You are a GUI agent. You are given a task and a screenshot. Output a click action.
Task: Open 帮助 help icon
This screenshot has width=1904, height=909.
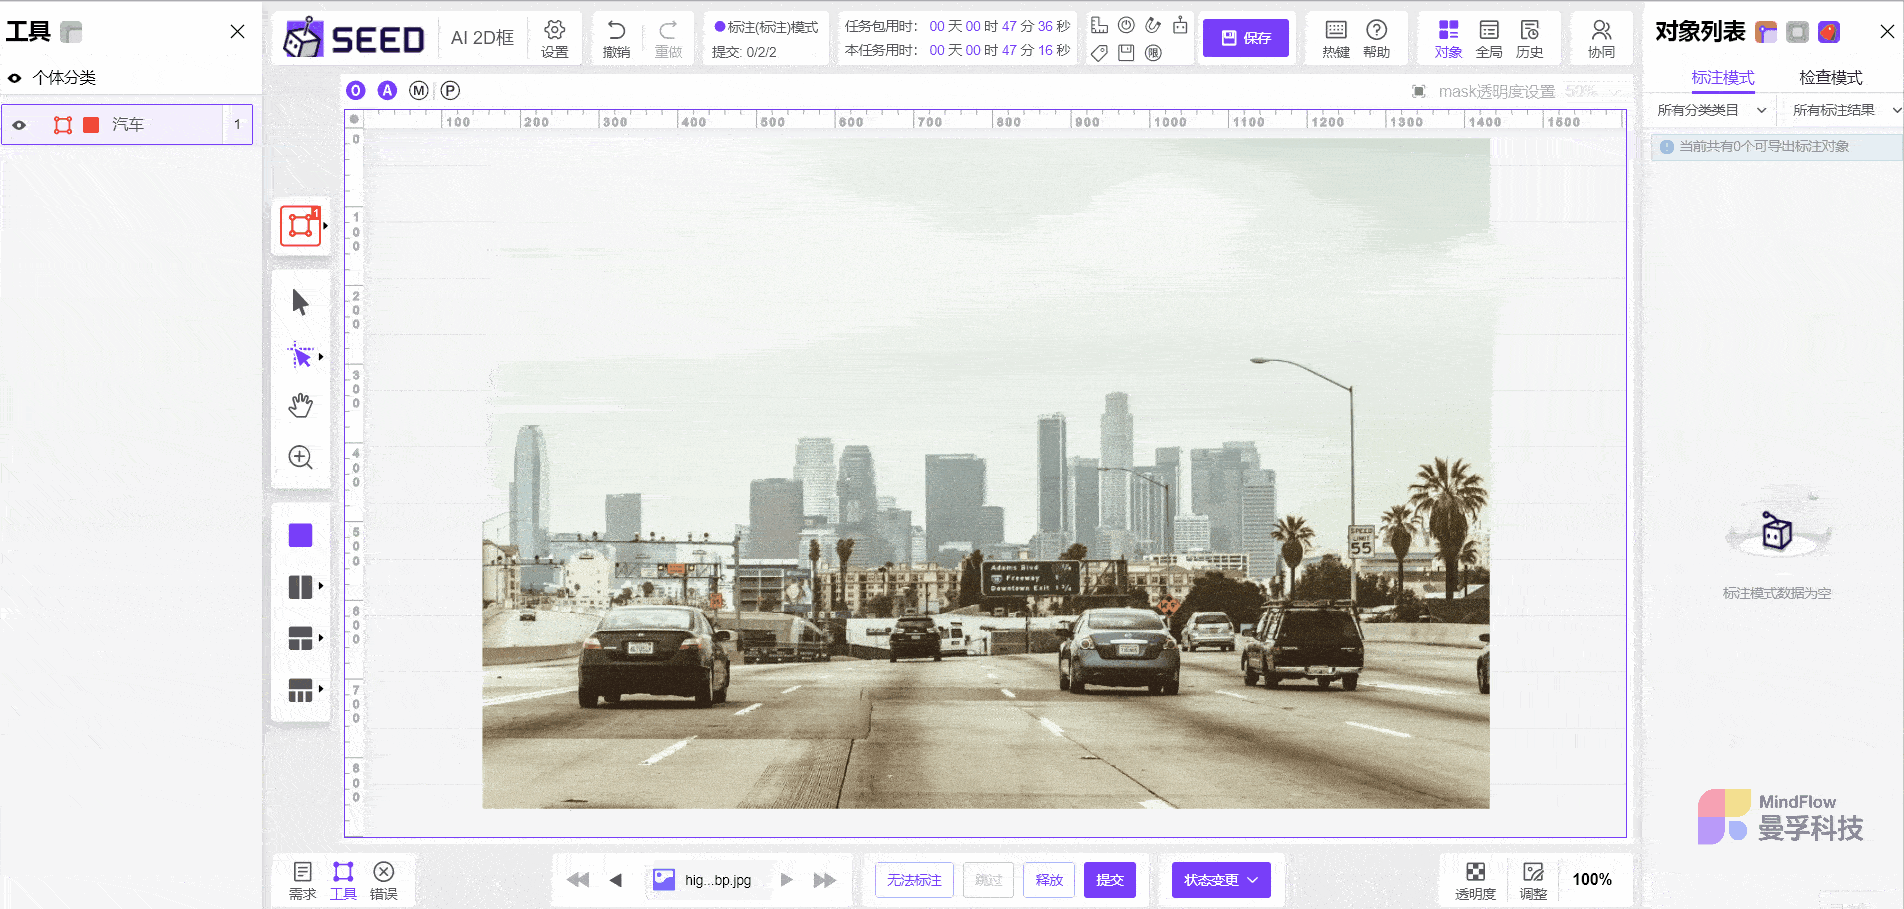tap(1377, 38)
